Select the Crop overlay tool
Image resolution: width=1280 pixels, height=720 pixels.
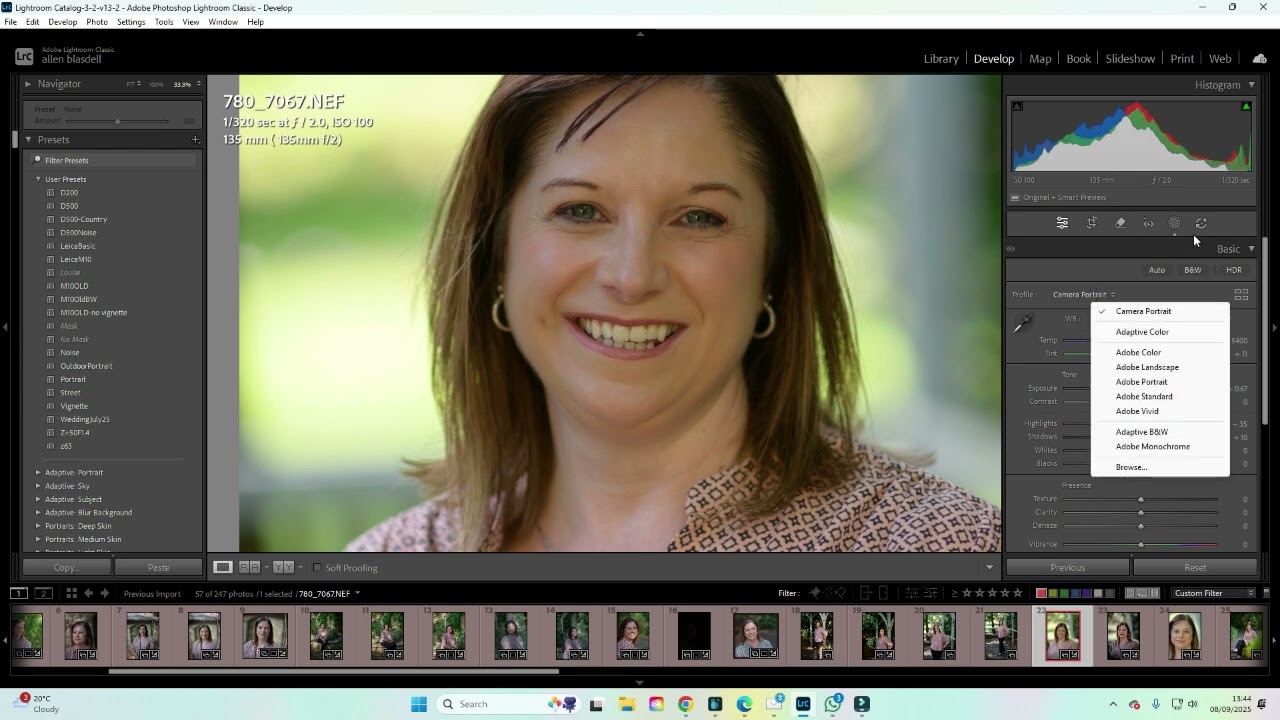tap(1092, 223)
